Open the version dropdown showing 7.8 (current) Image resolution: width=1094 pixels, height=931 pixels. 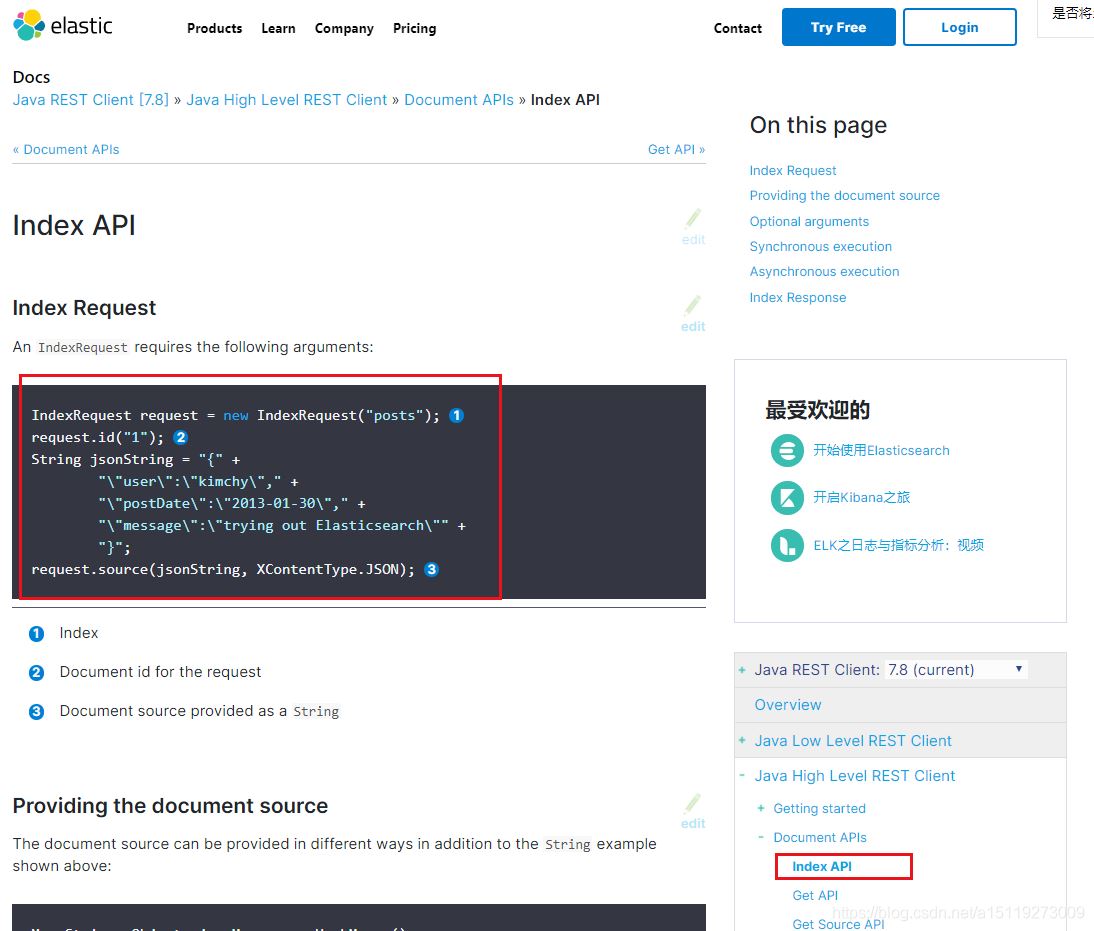956,670
